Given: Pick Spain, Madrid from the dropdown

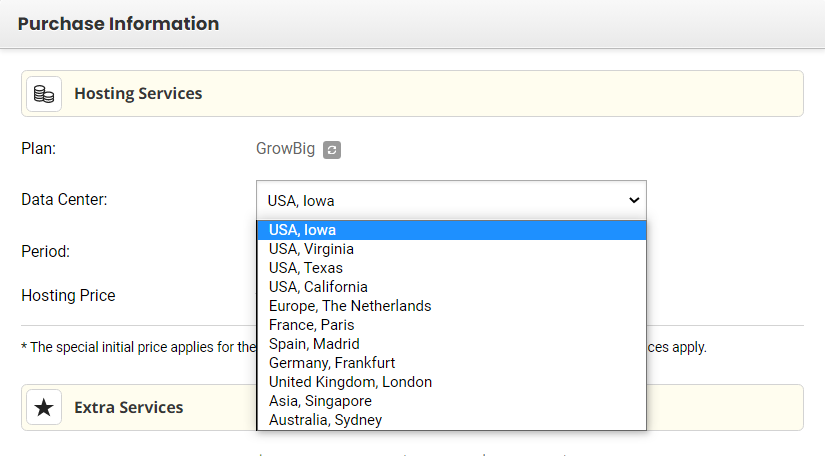Looking at the screenshot, I should [451, 344].
